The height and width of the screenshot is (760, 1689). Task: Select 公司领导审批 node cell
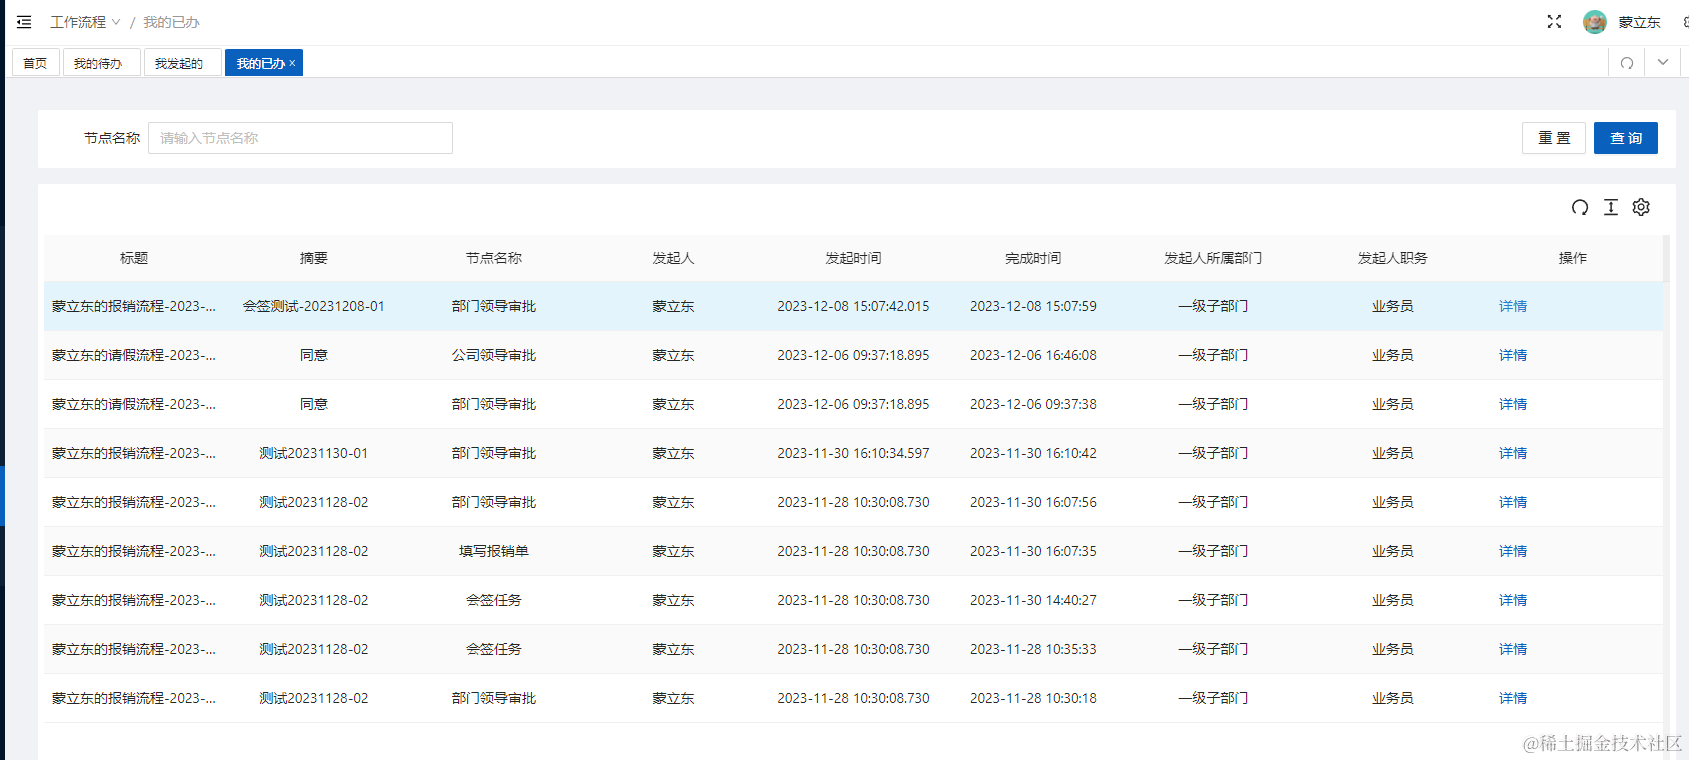pyautogui.click(x=494, y=355)
